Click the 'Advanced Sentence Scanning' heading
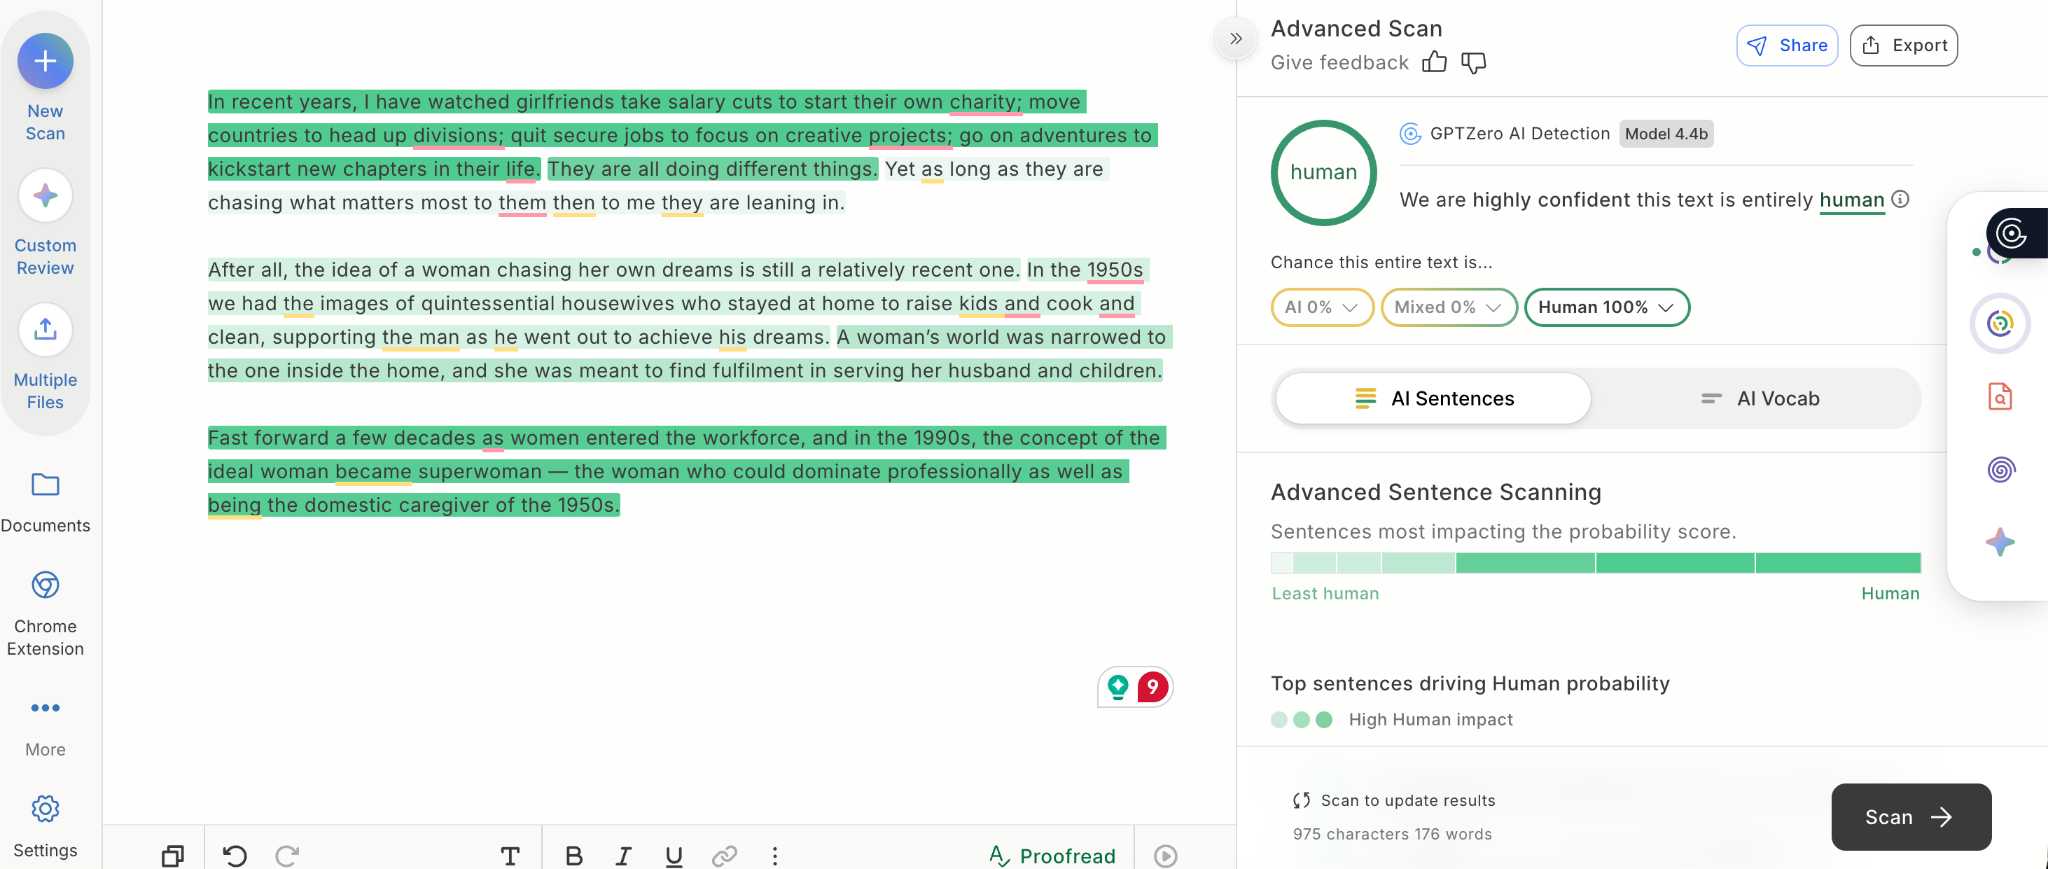The image size is (2048, 869). point(1436,492)
